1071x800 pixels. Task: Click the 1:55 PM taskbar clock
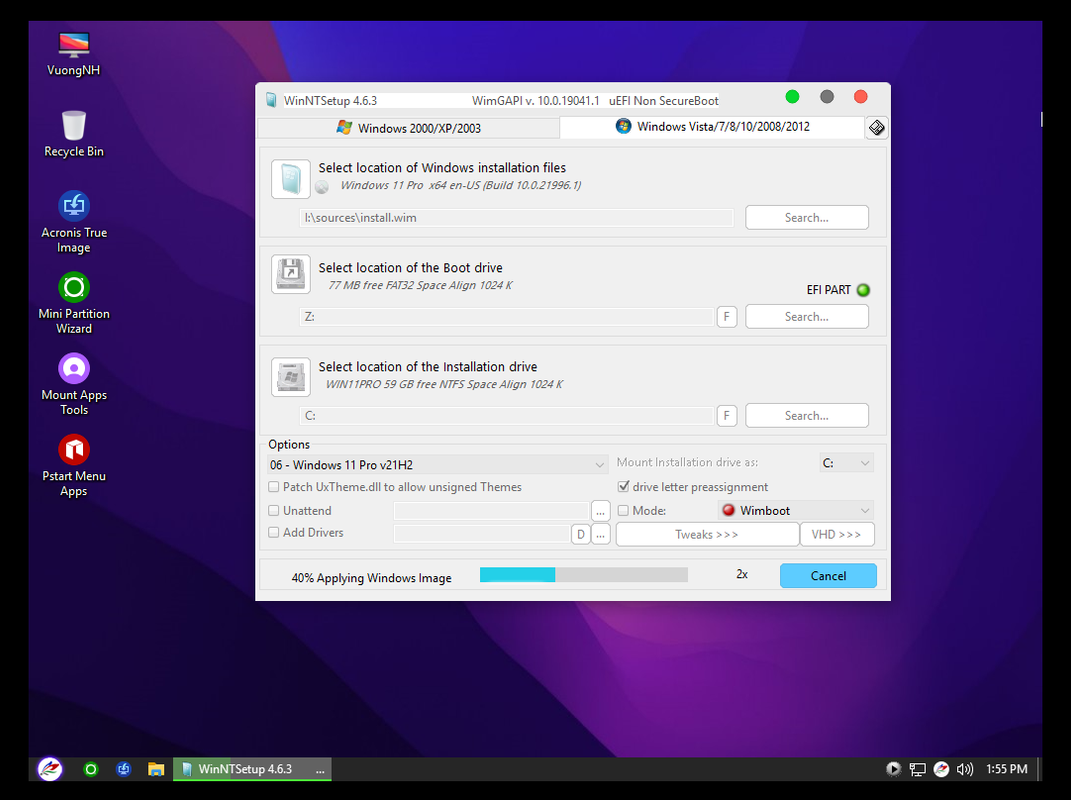1006,769
